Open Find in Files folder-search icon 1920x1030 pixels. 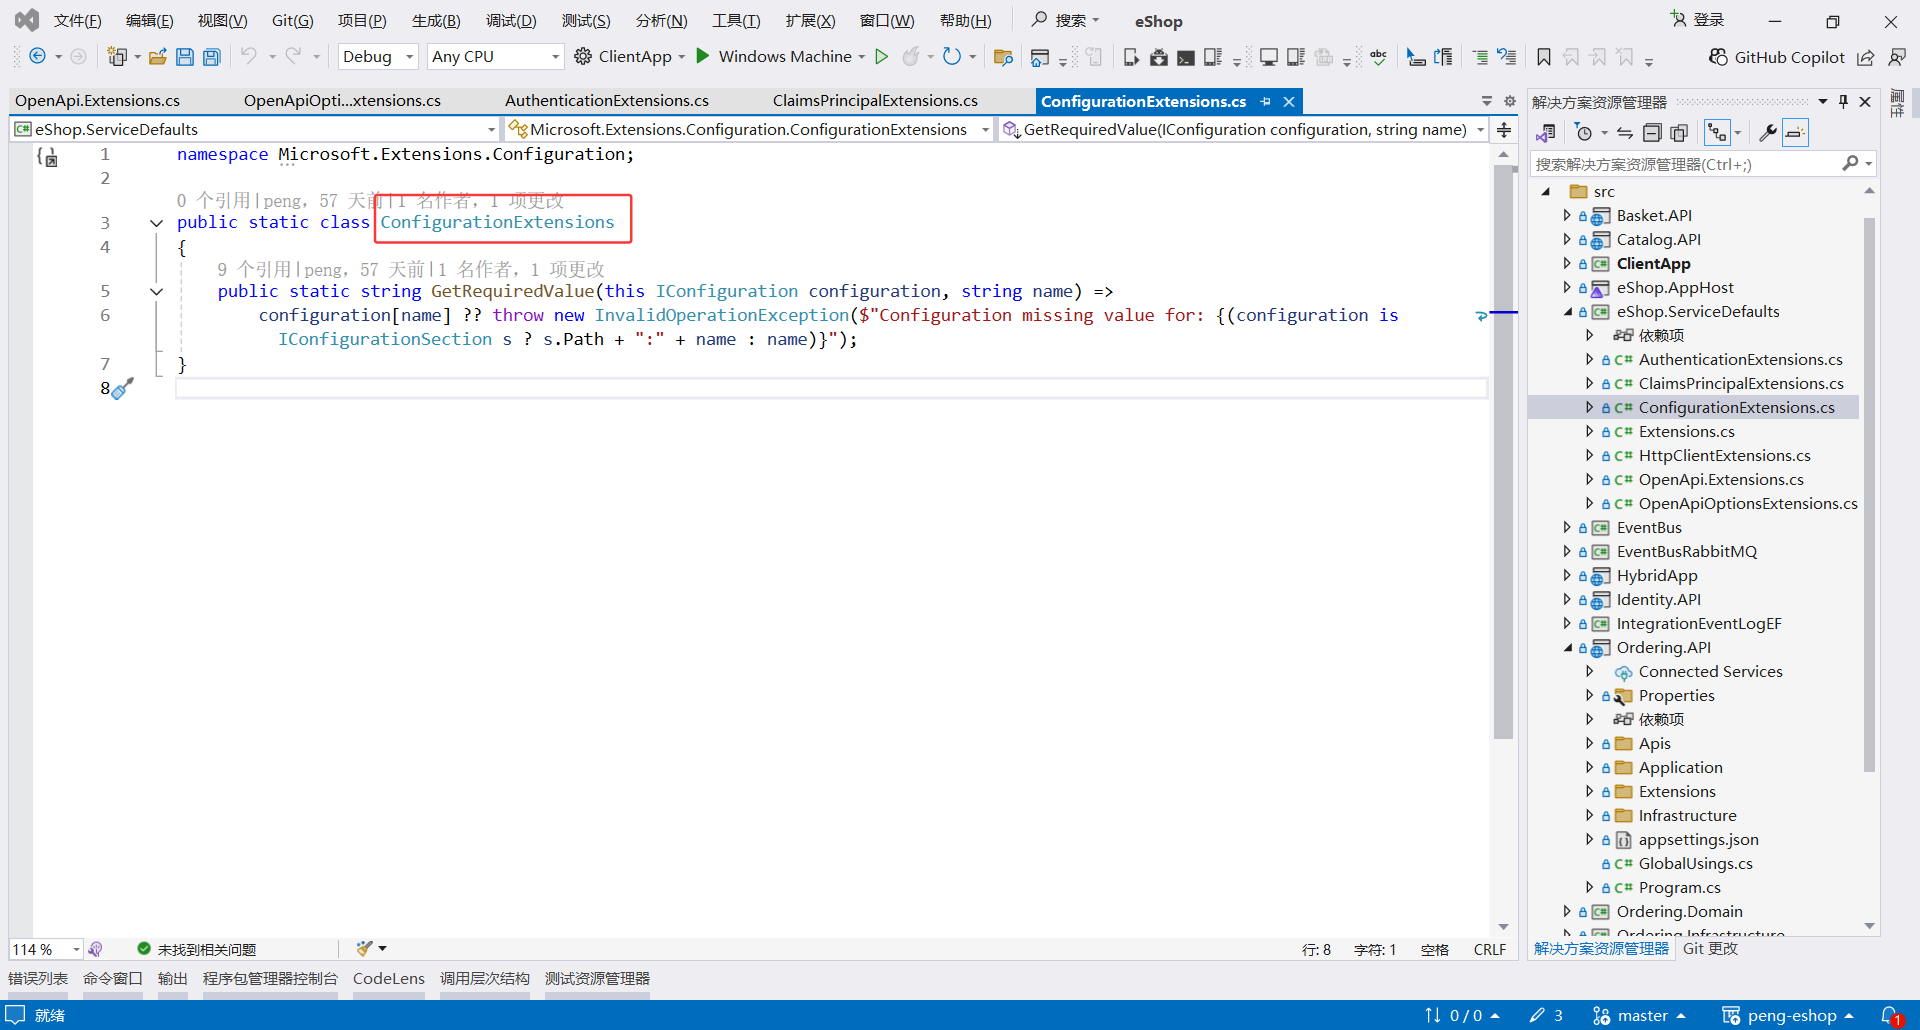[x=1003, y=57]
